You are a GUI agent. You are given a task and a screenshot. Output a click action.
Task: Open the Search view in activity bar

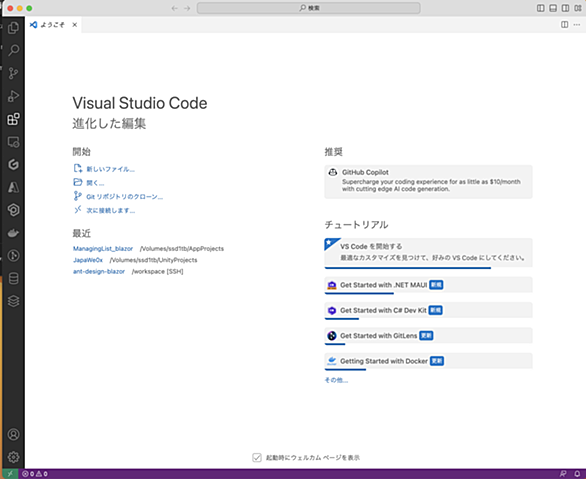13,50
